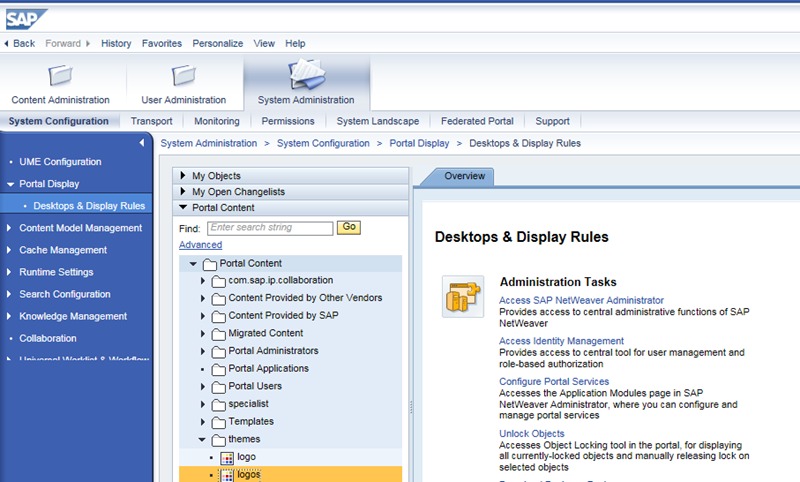Image resolution: width=800 pixels, height=482 pixels.
Task: Click the Back arrow icon
Action: (6, 43)
